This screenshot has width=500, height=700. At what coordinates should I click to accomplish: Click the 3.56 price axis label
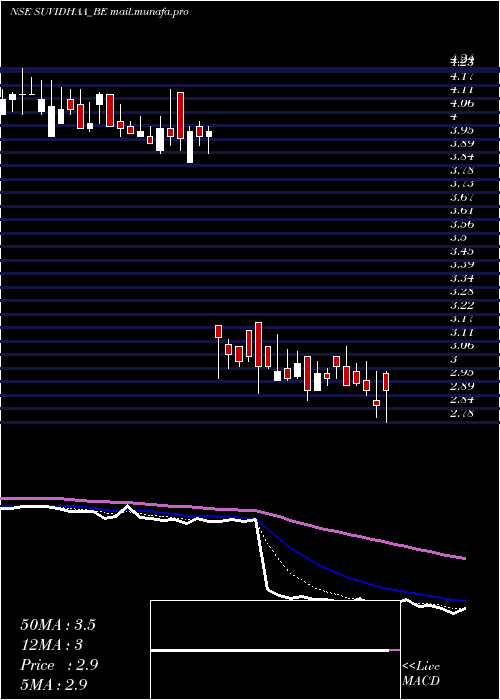click(462, 224)
